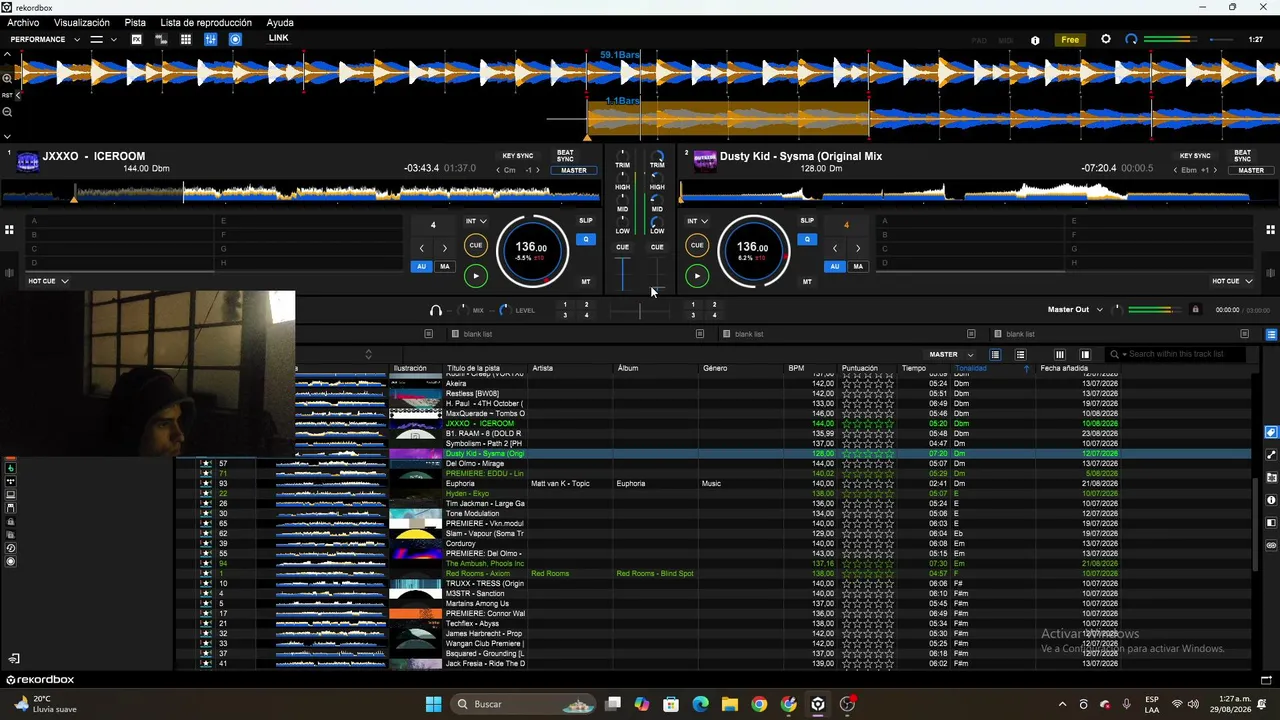
Task: Toggle deck 2 SLIP mode
Action: tap(807, 221)
